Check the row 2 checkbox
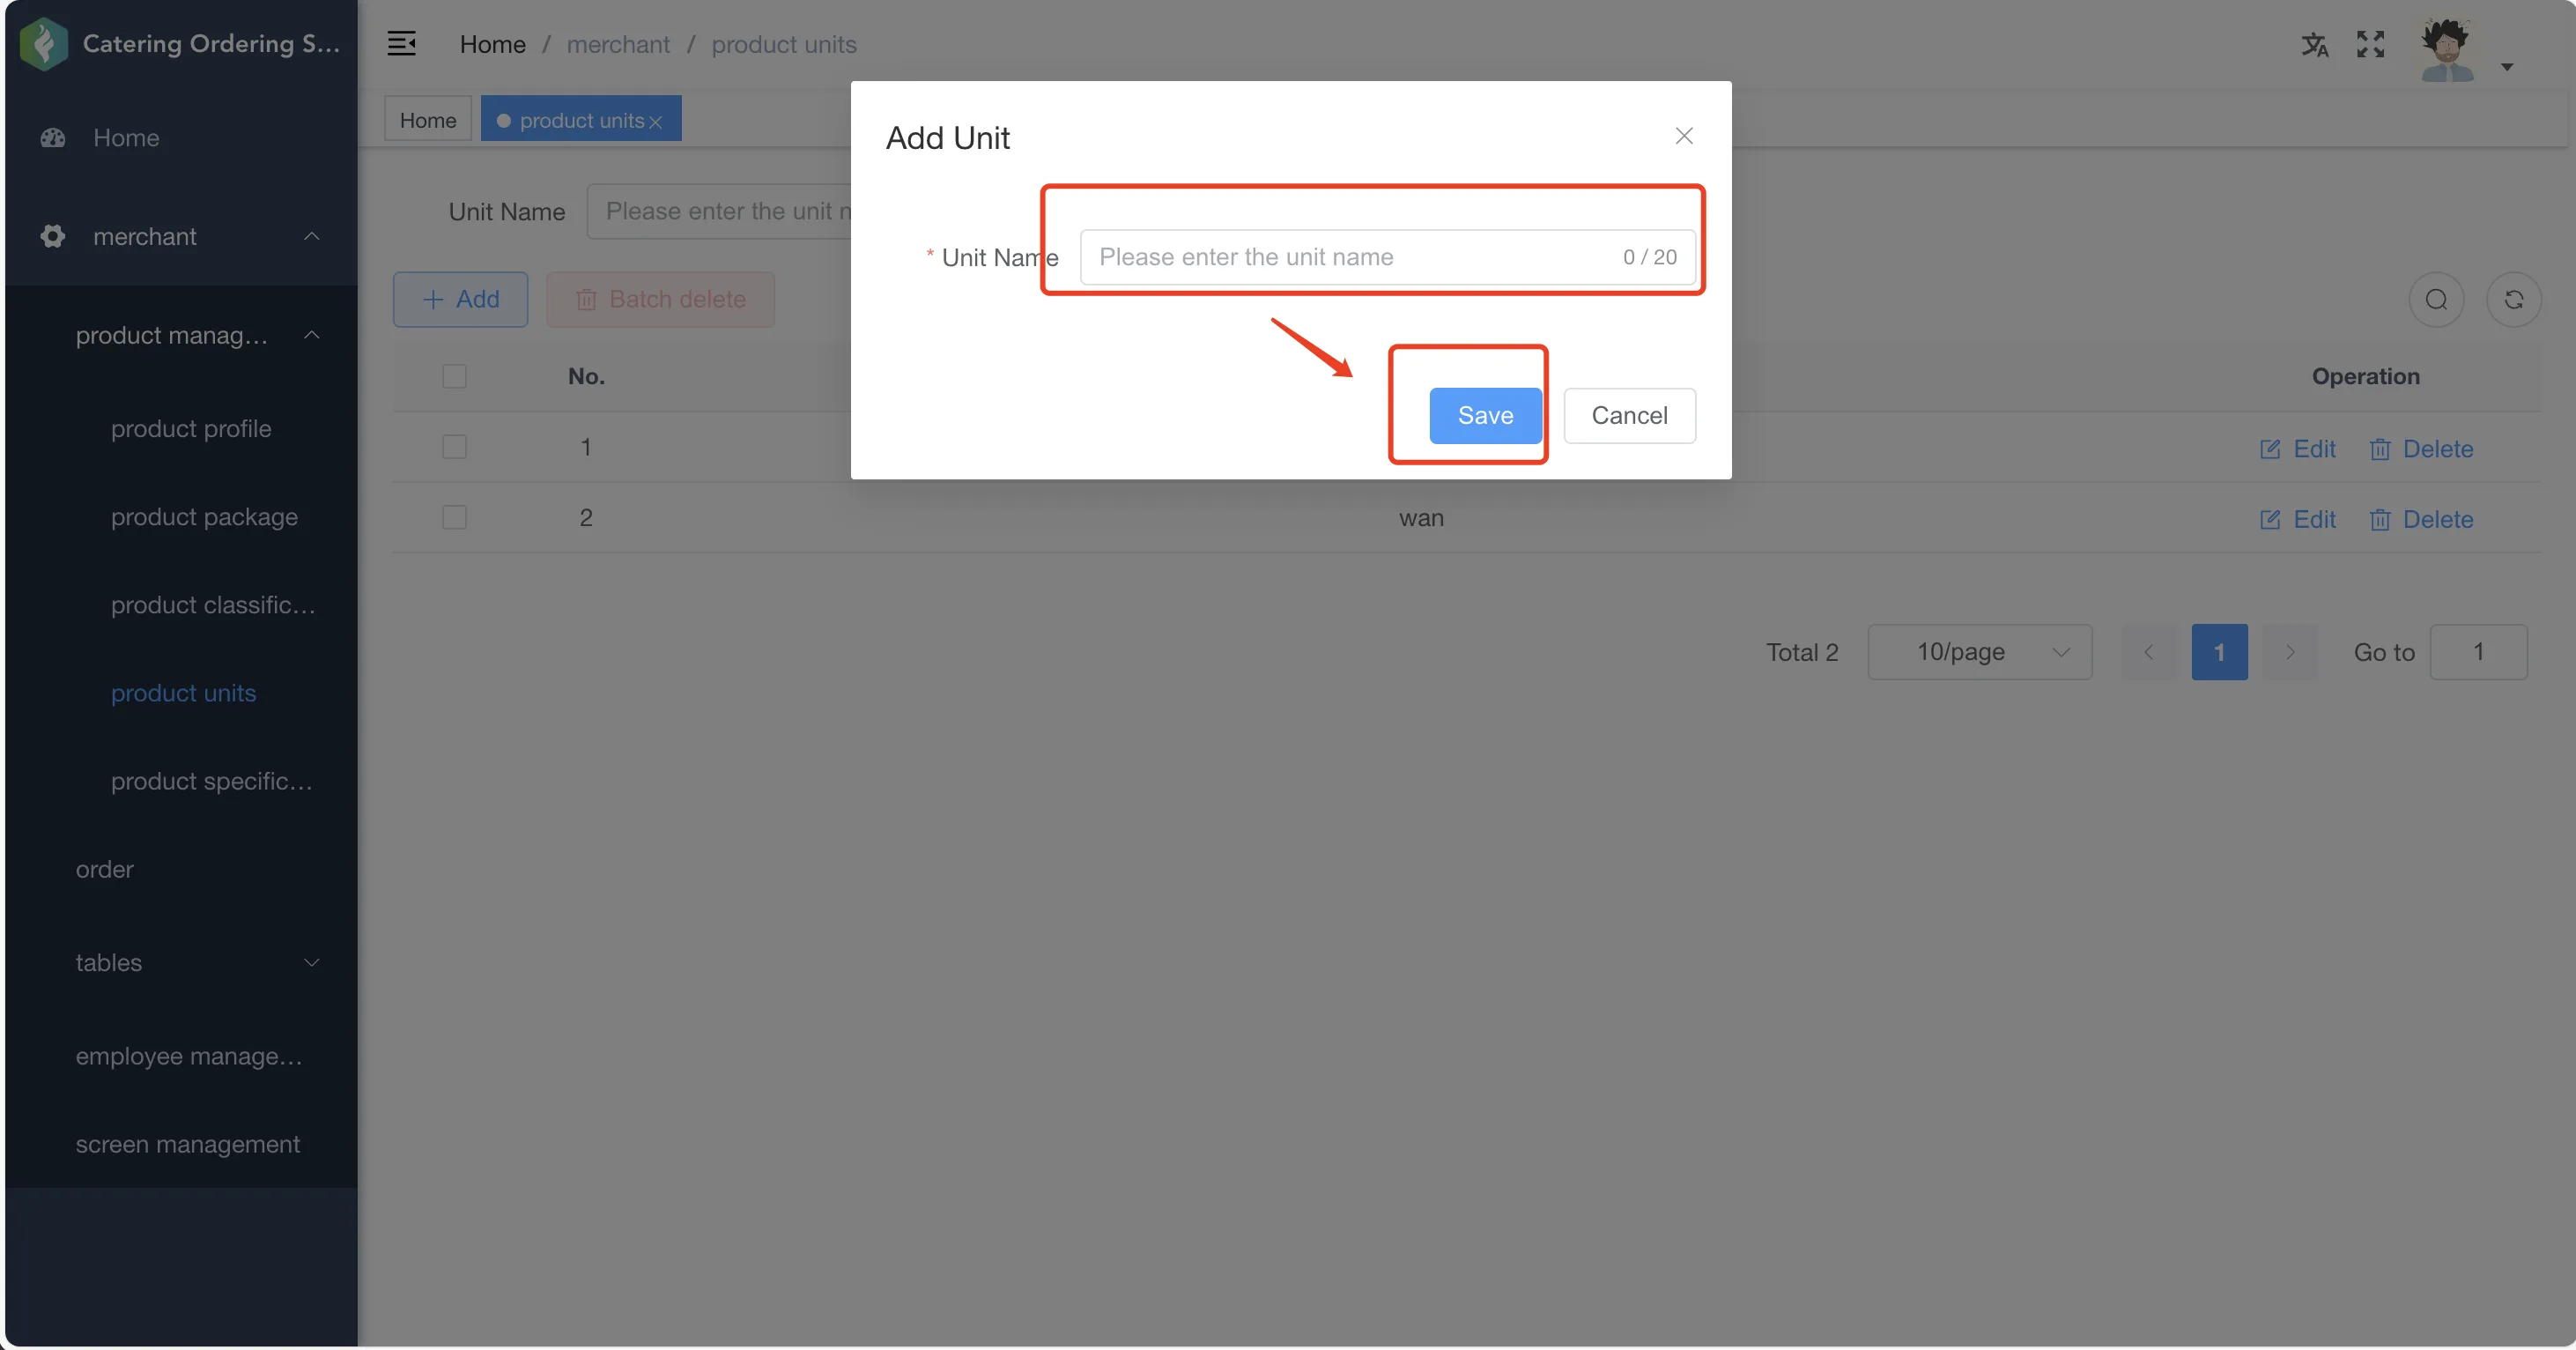The height and width of the screenshot is (1350, 2576). tap(454, 518)
